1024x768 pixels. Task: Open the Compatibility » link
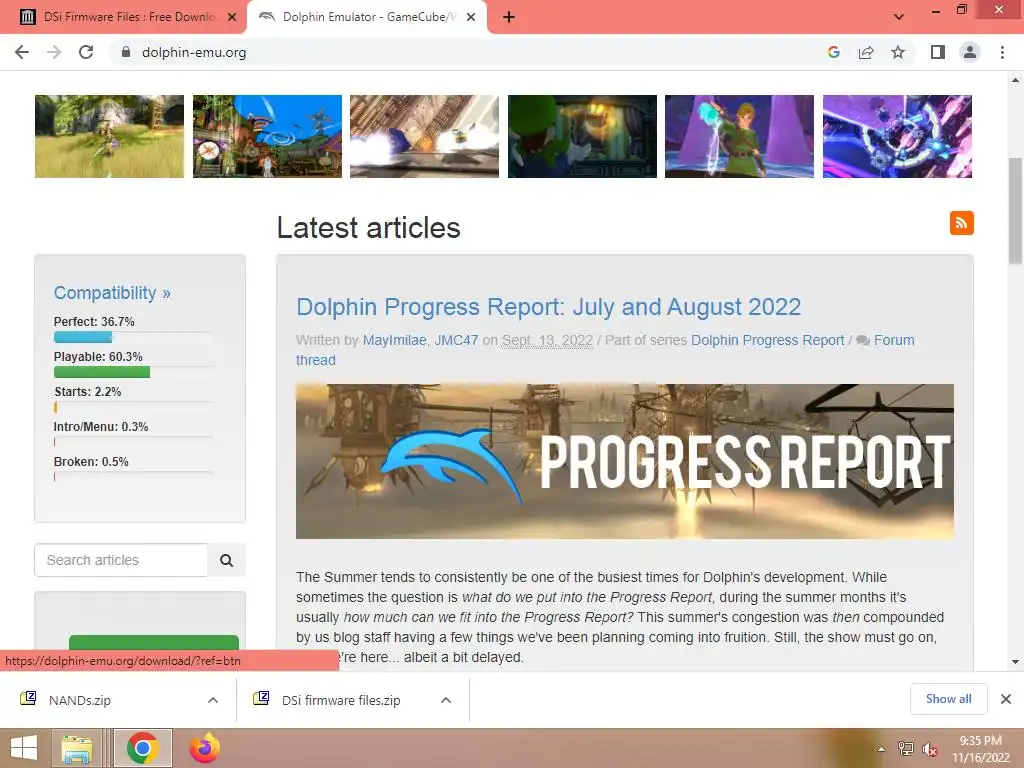point(112,293)
